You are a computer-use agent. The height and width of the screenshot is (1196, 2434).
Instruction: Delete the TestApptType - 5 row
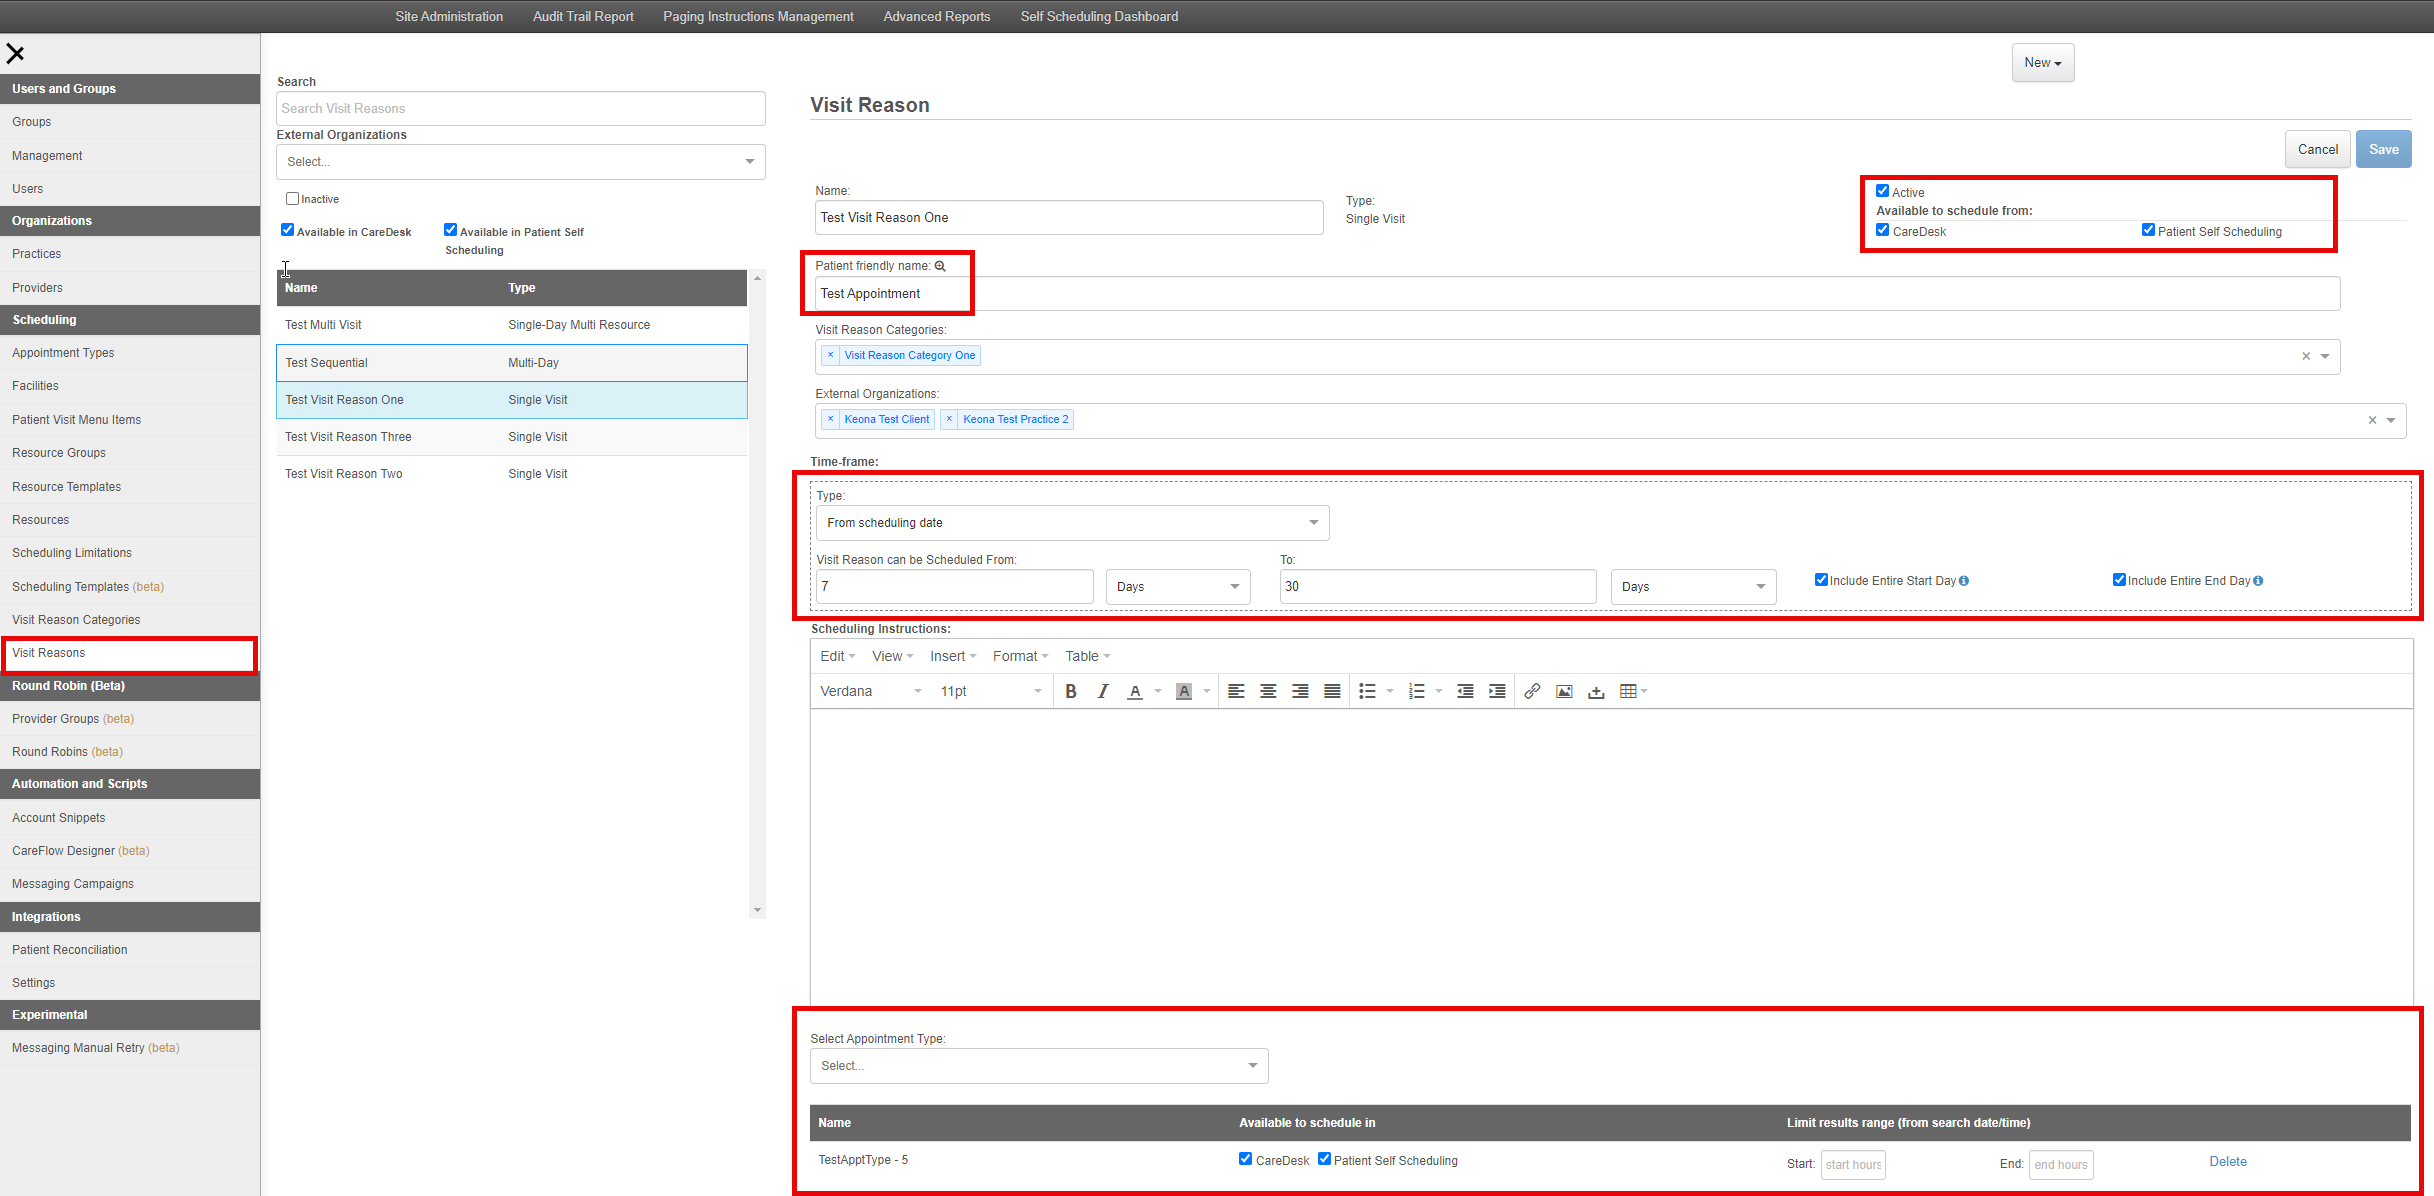(x=2227, y=1161)
